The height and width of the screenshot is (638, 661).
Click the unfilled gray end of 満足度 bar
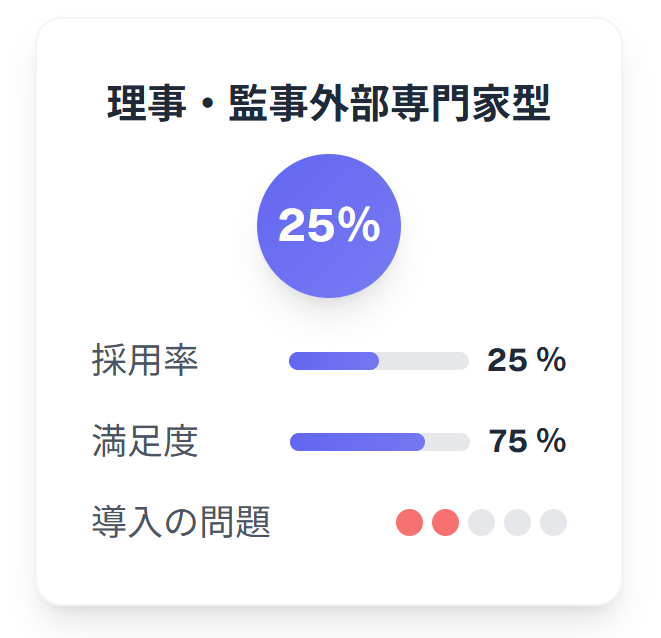point(448,442)
